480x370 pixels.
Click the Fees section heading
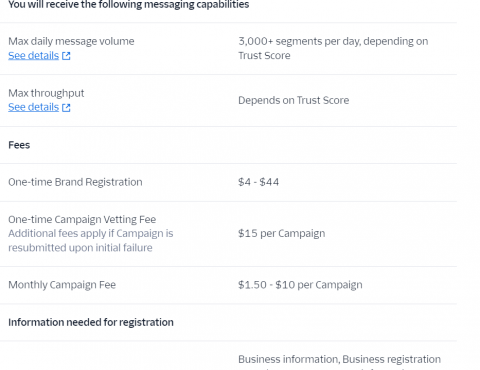pos(19,145)
